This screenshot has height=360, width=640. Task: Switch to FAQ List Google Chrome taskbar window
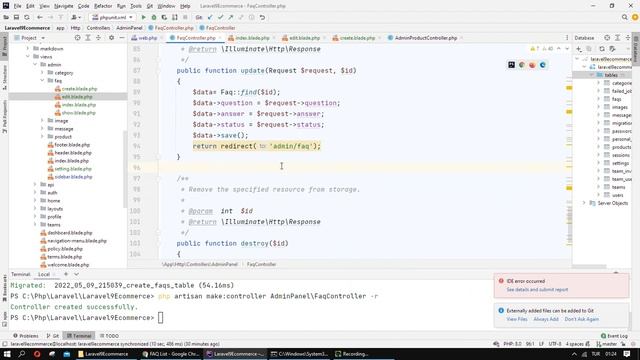(170, 354)
